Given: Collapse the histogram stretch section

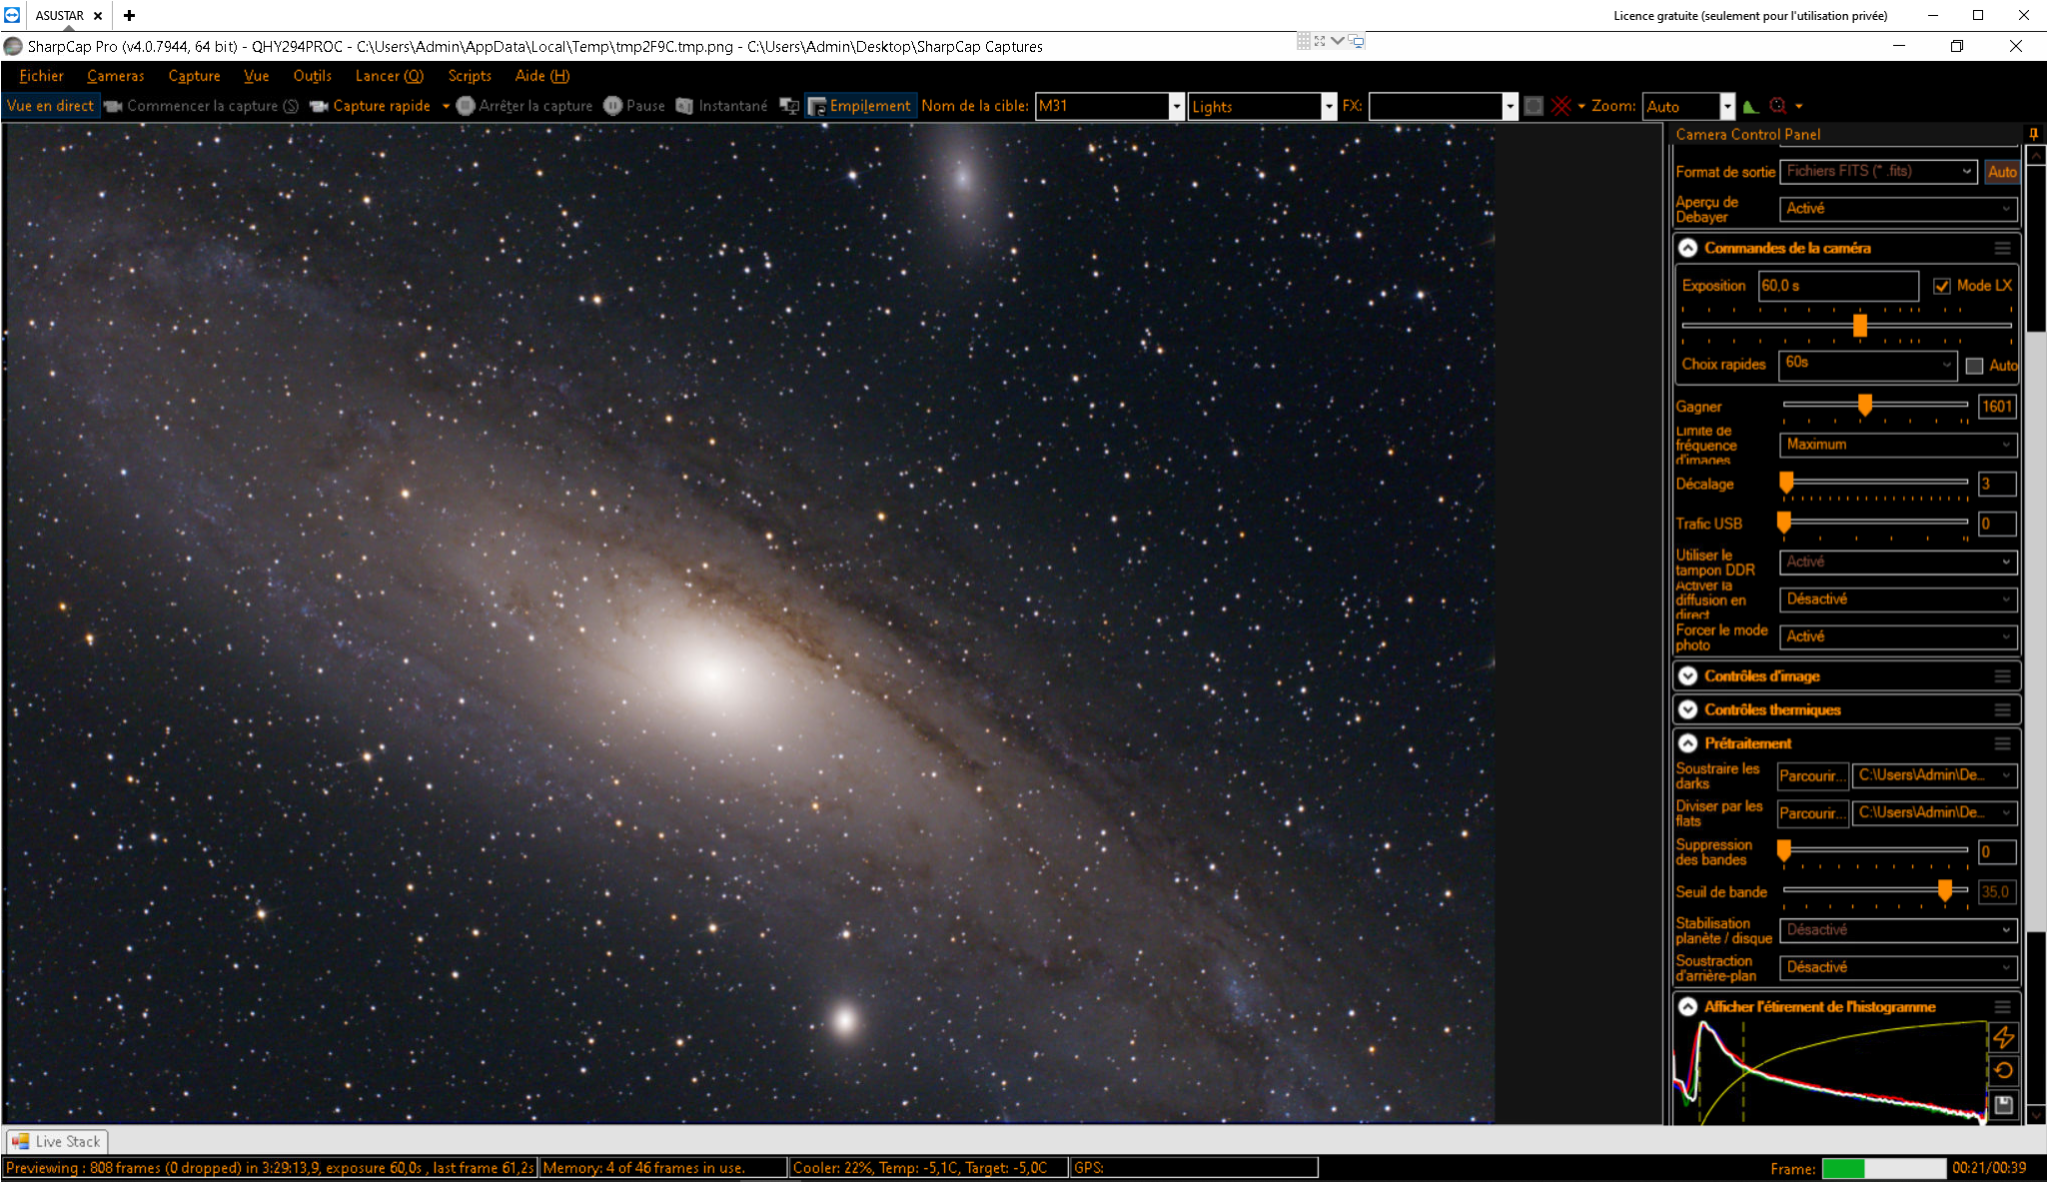Looking at the screenshot, I should 1688,1007.
